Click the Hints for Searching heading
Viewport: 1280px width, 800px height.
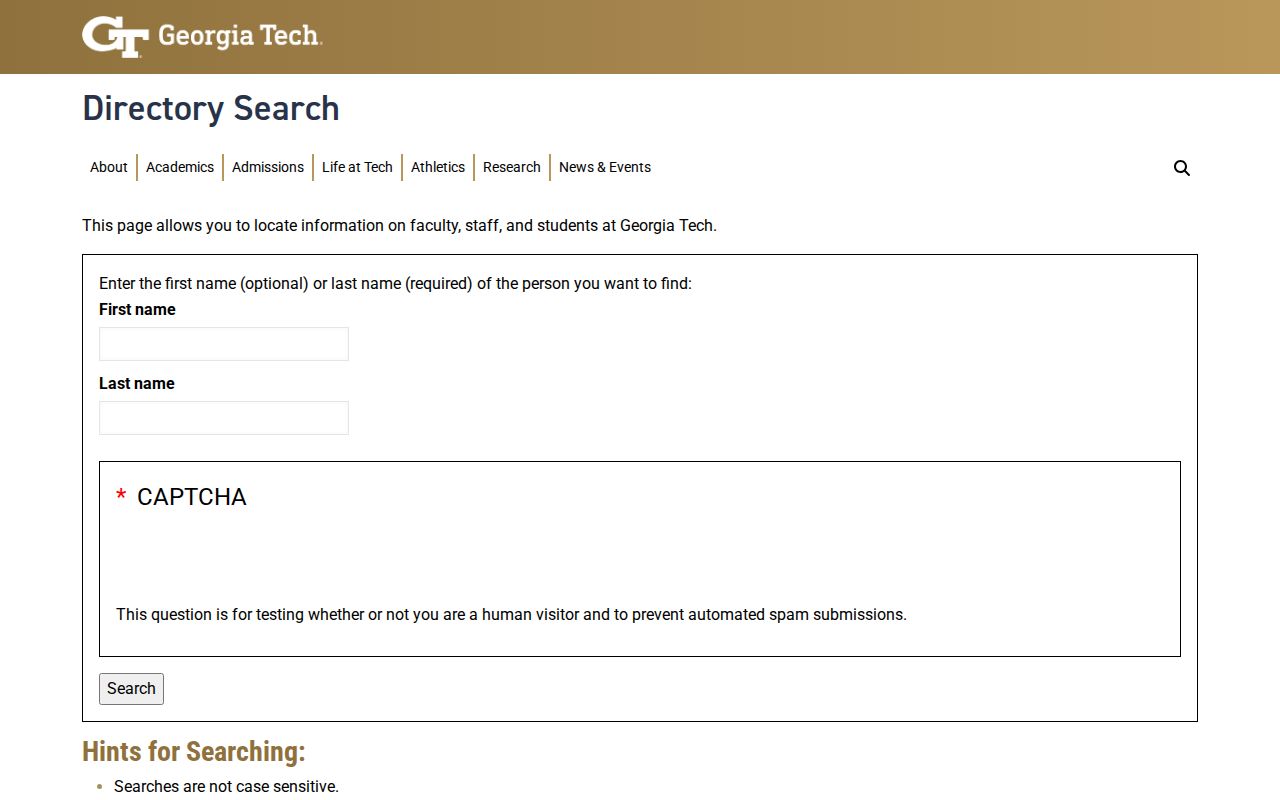(x=194, y=751)
